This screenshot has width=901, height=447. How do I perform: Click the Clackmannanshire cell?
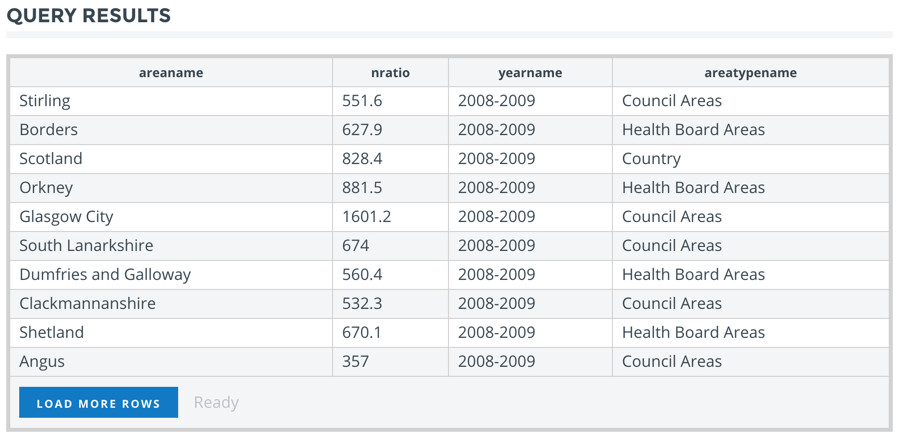pos(171,303)
